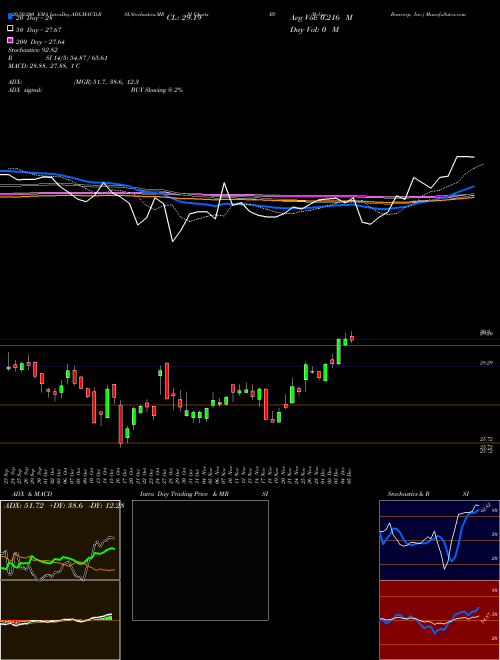Click the 'Avg Vol: 0.216 M' text
The height and width of the screenshot is (660, 500).
tap(321, 18)
